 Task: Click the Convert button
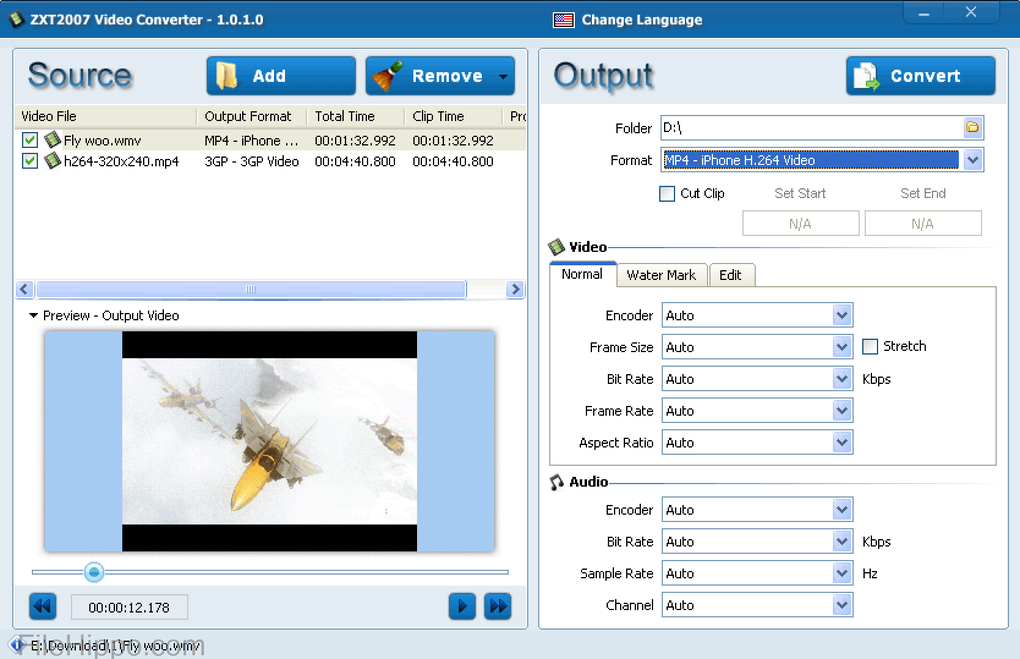(920, 76)
